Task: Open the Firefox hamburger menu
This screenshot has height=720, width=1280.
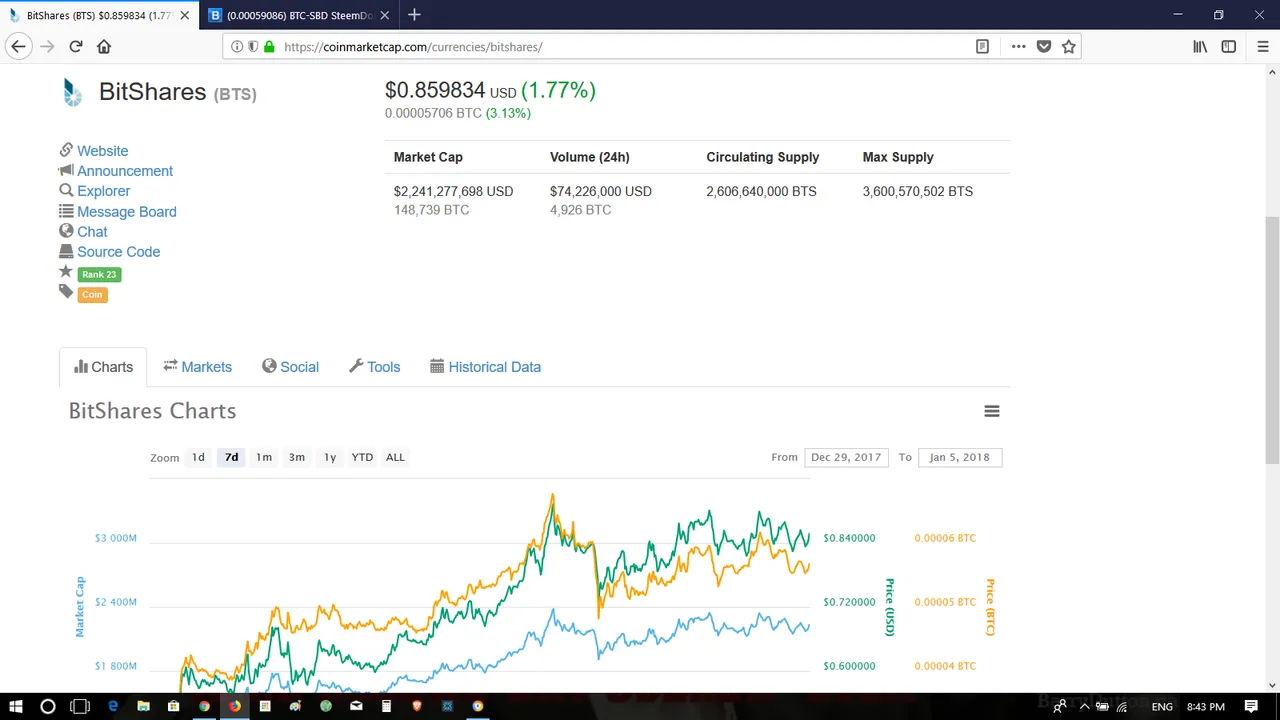Action: click(x=1262, y=46)
